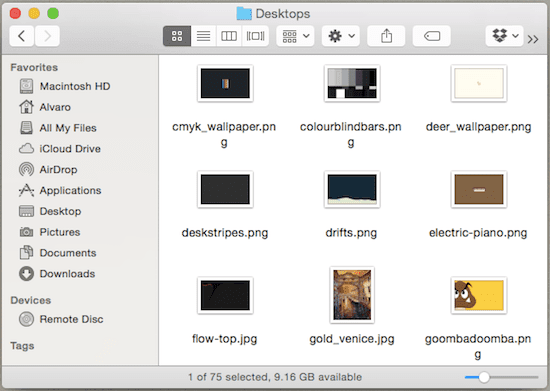Open the gear Action menu
Screen dimensions: 550x391
tap(341, 36)
